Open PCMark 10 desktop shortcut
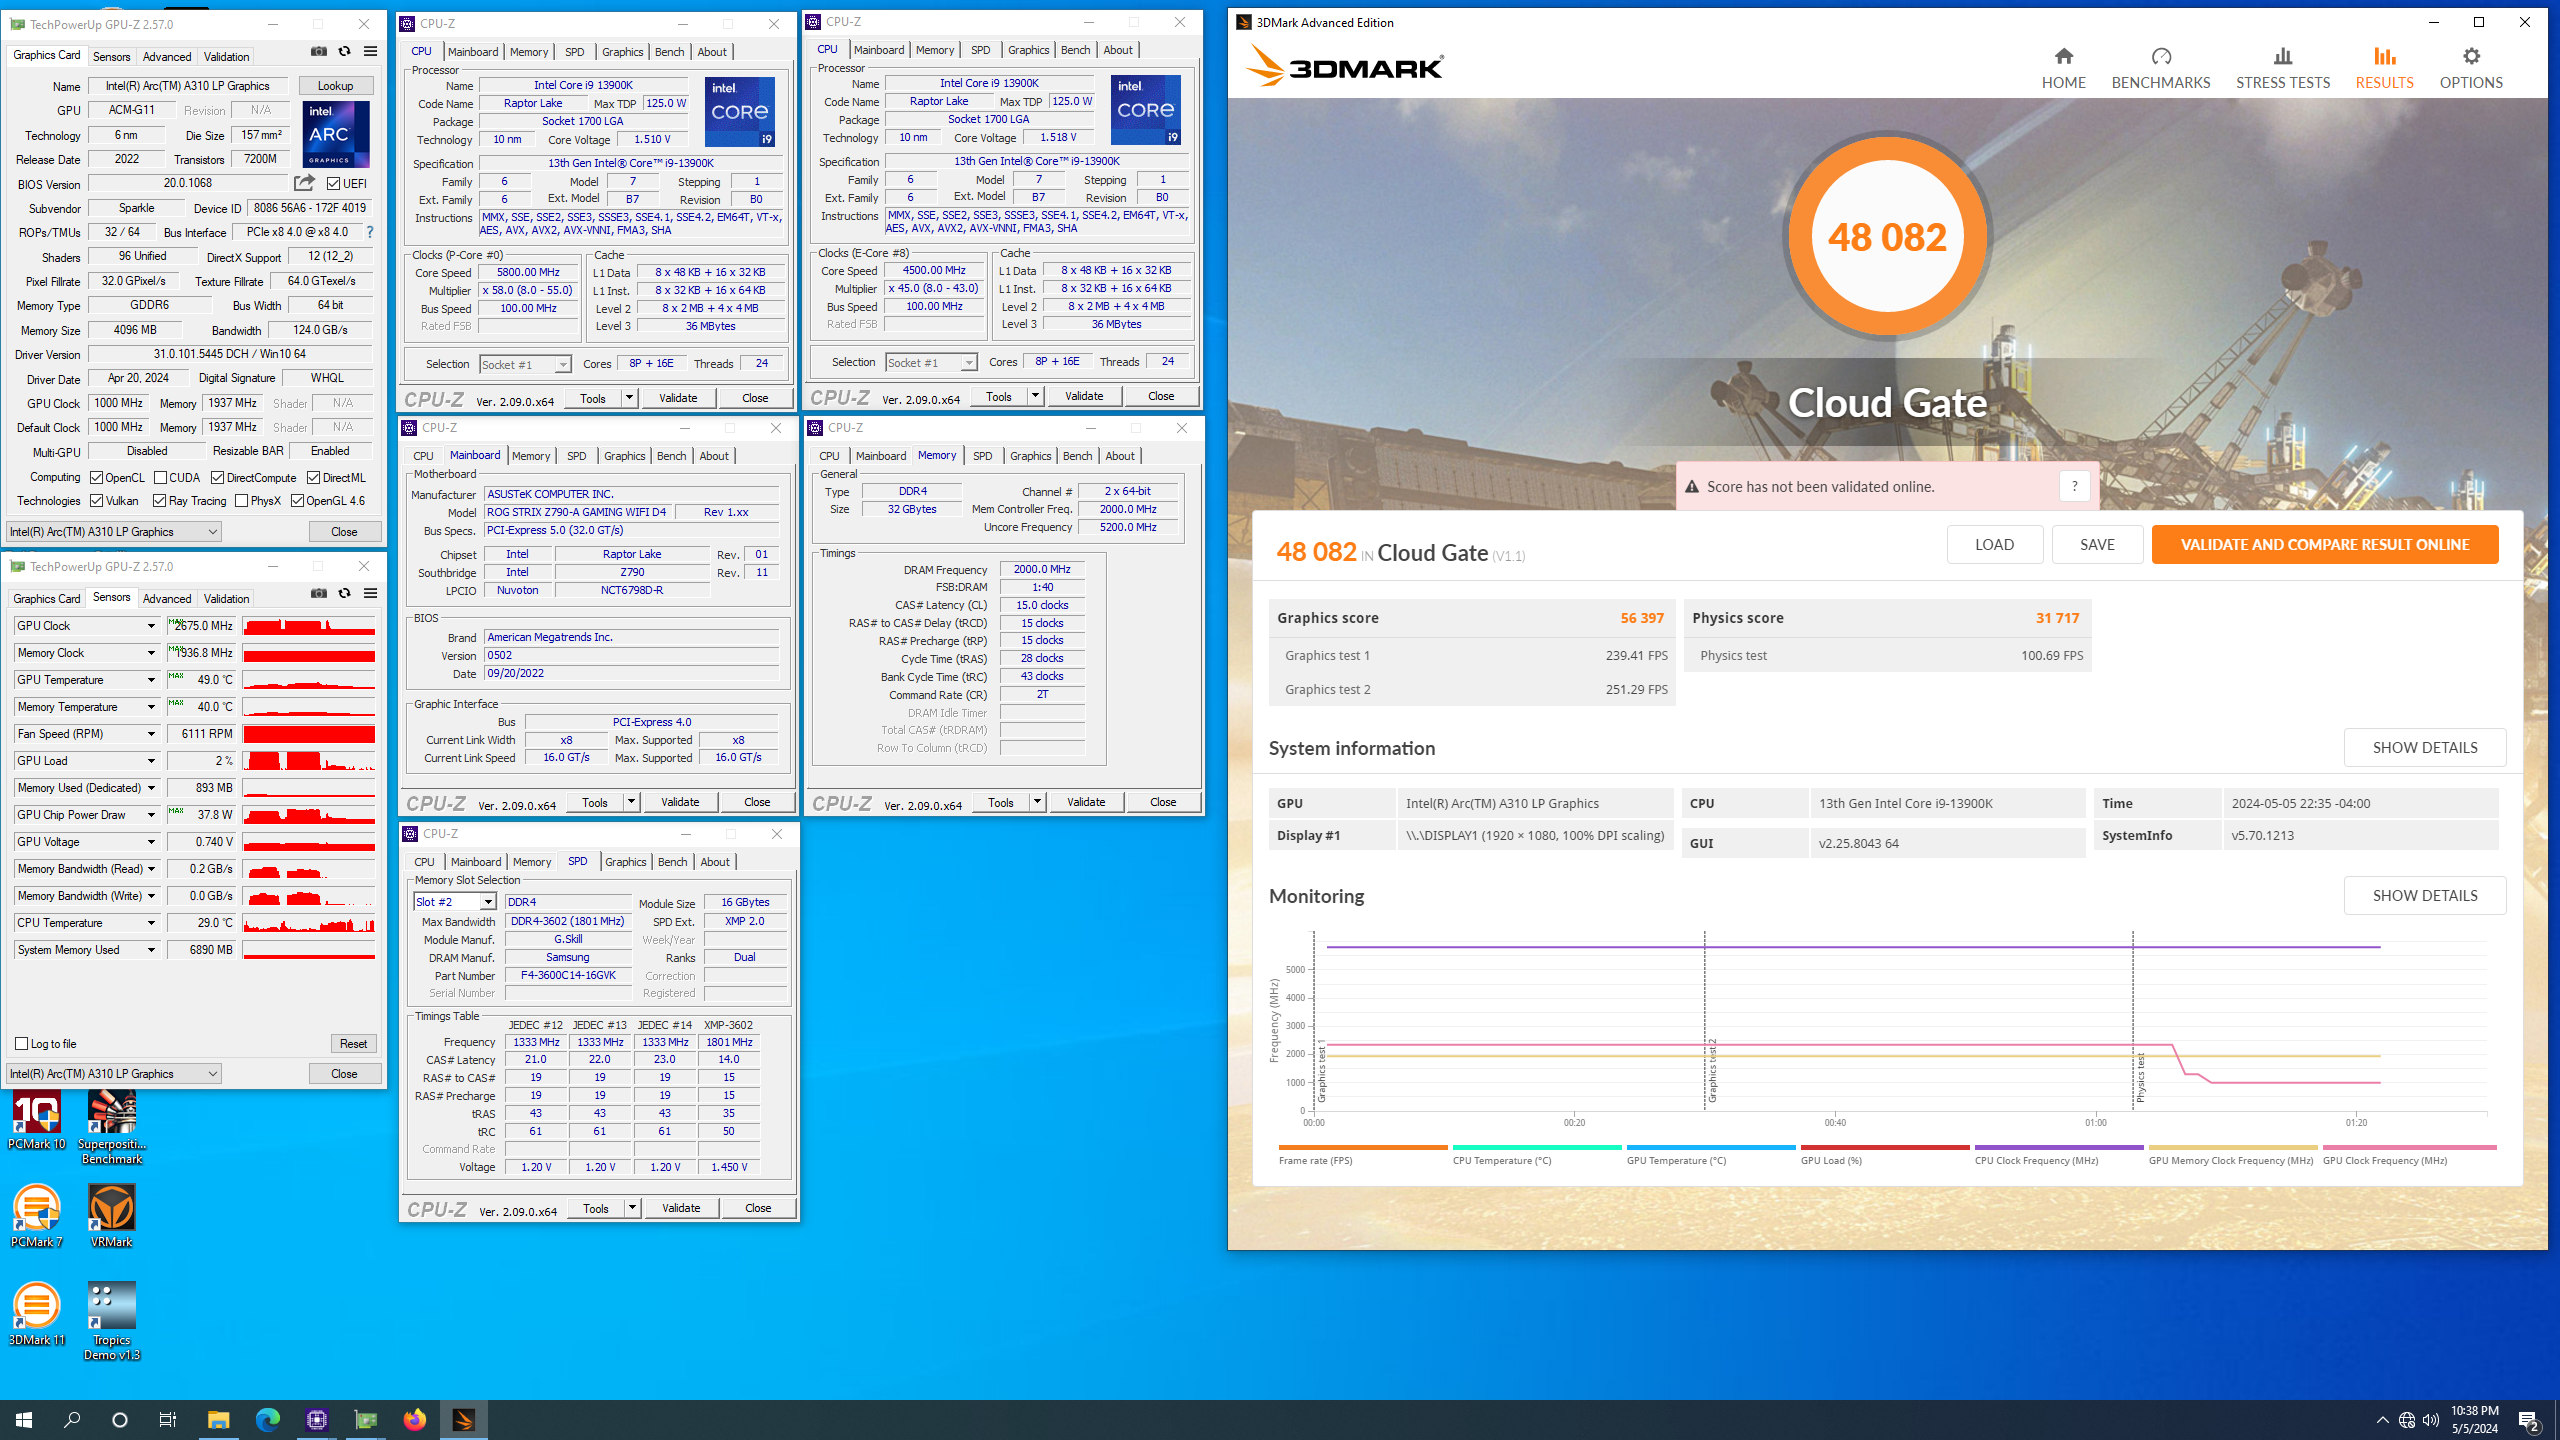 coord(37,1121)
